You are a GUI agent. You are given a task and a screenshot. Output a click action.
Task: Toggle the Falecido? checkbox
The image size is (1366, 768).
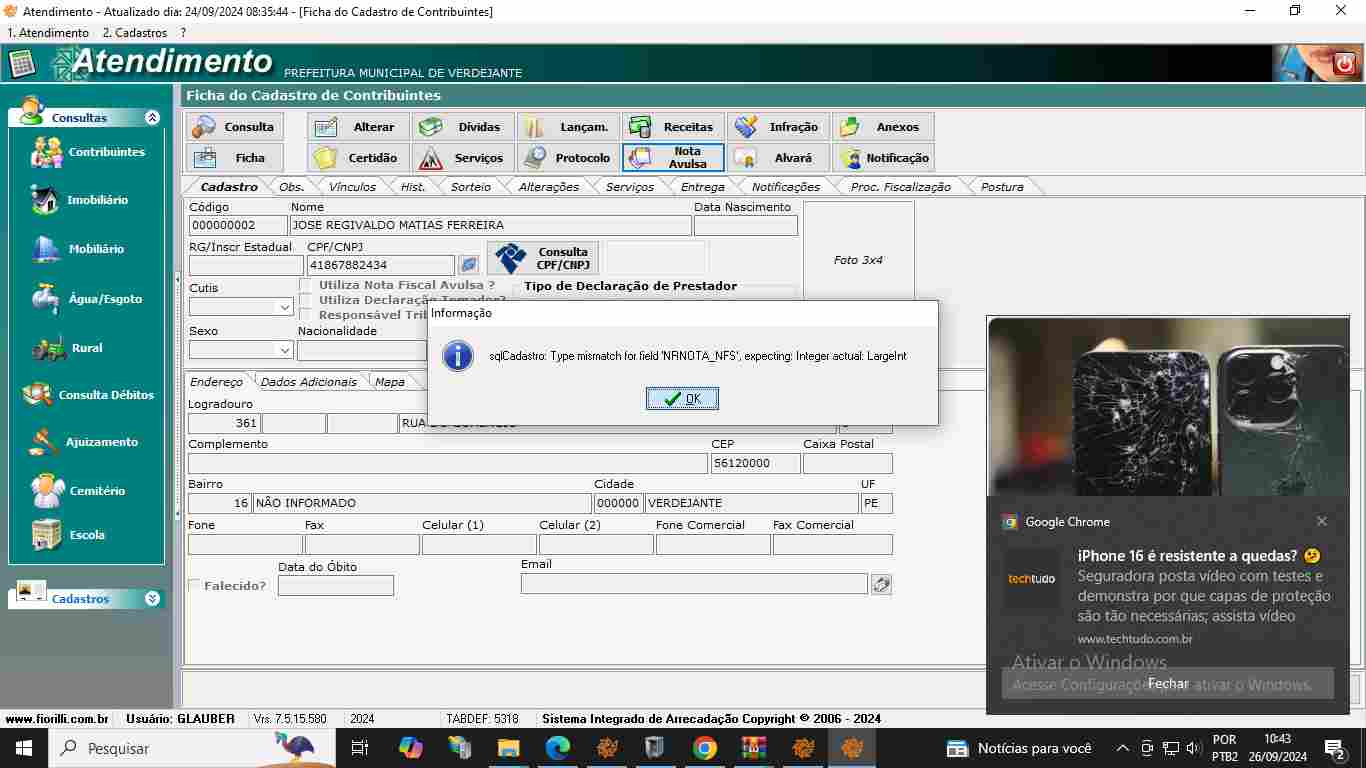pyautogui.click(x=195, y=586)
